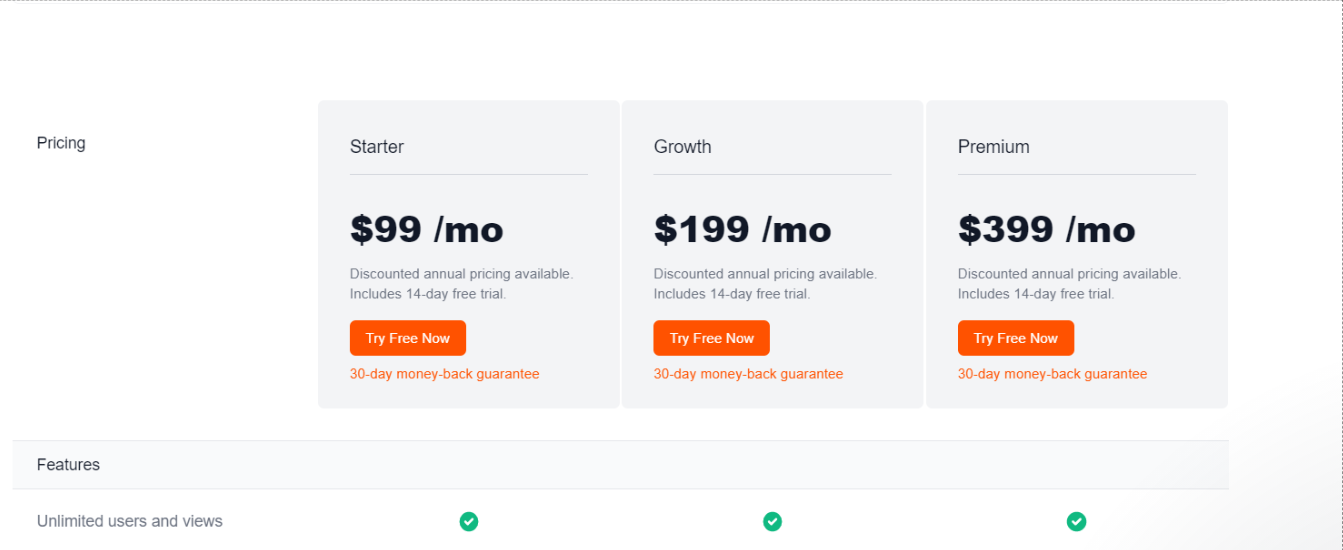This screenshot has height=550, width=1343.
Task: Choose the Premium plan heading
Action: 994,146
